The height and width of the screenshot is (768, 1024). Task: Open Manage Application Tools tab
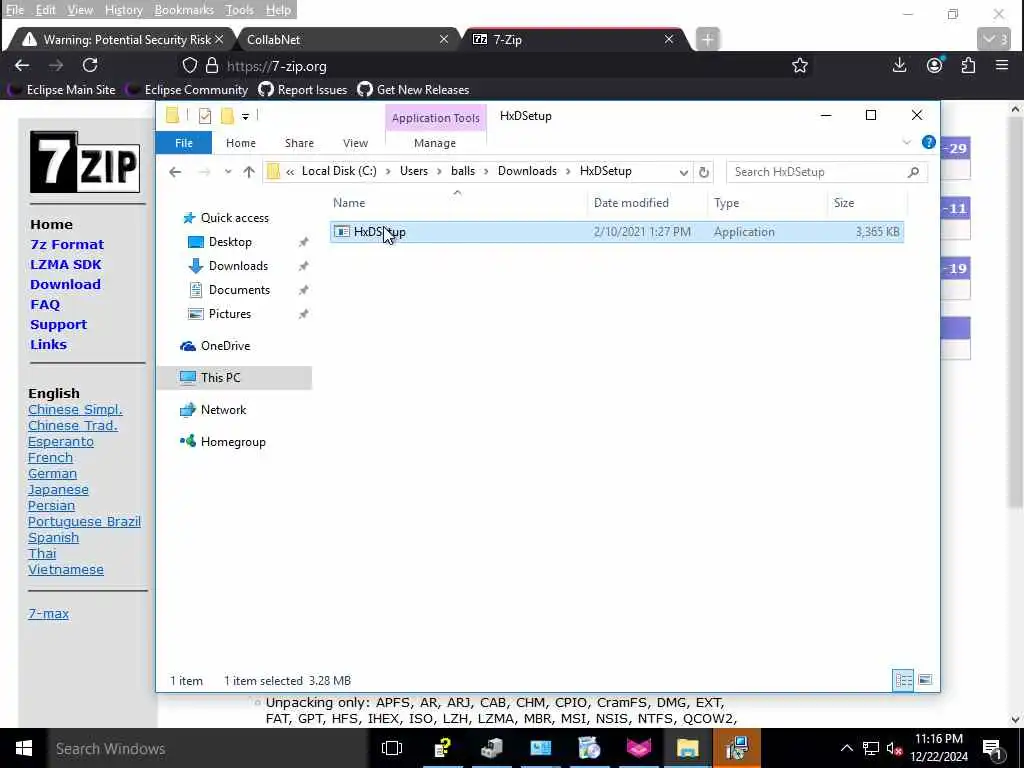pyautogui.click(x=435, y=142)
